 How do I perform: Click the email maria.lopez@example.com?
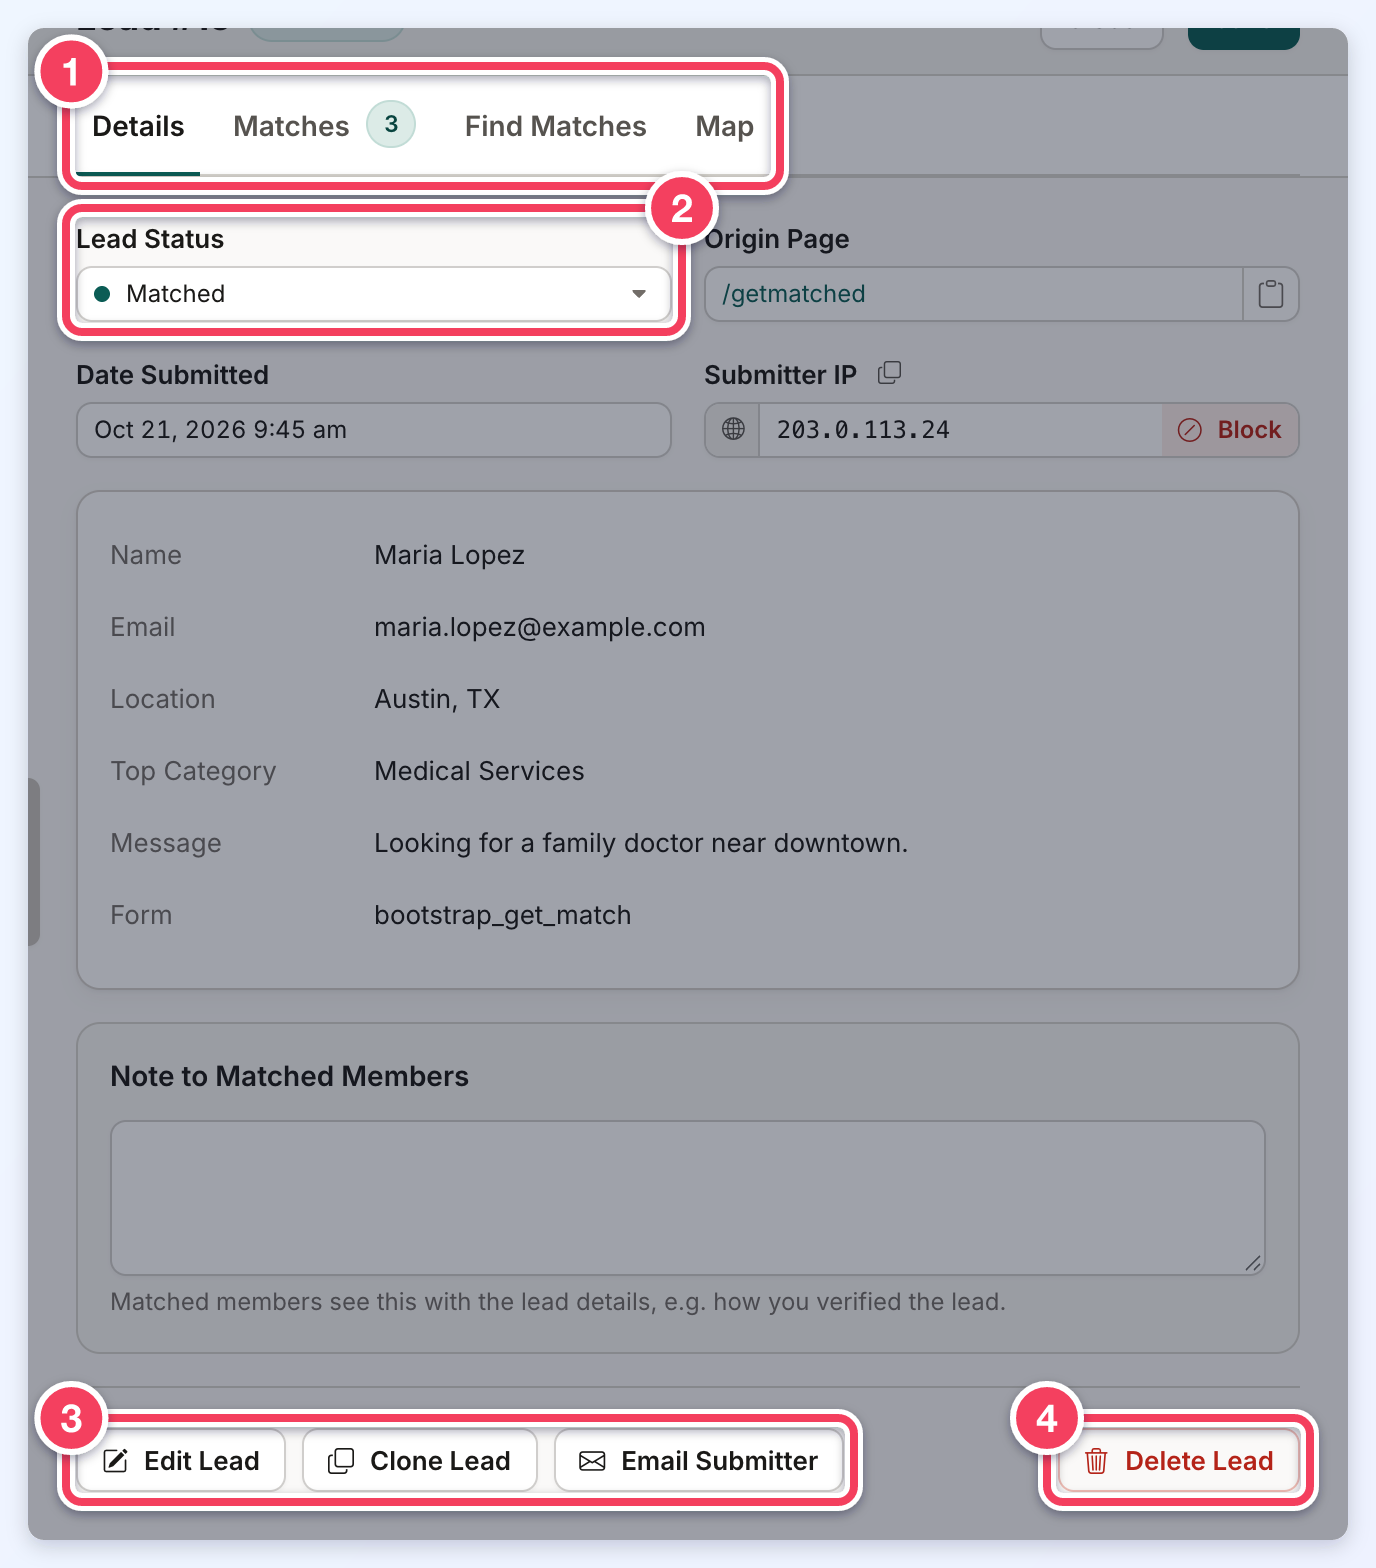point(540,627)
